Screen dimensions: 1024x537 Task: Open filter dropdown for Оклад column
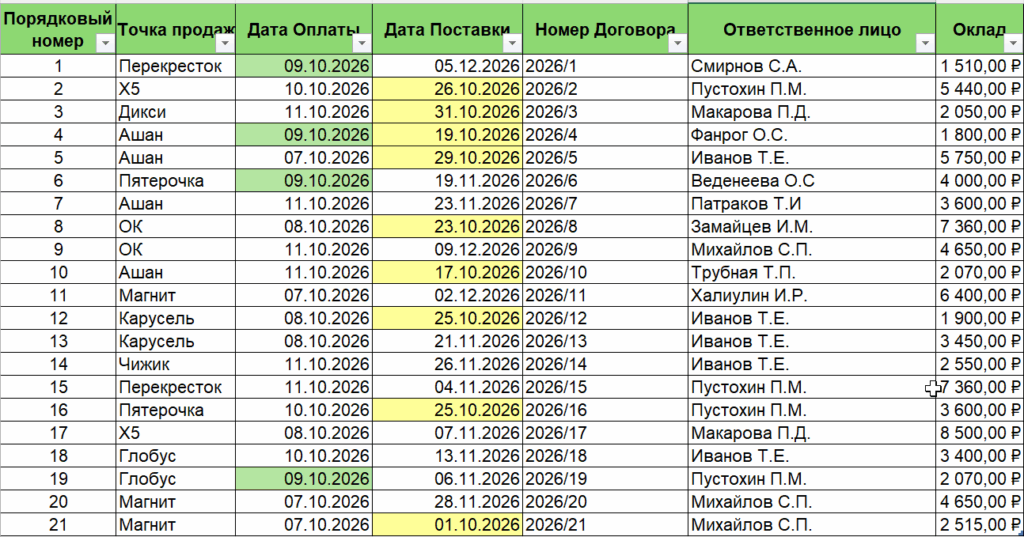(1013, 43)
